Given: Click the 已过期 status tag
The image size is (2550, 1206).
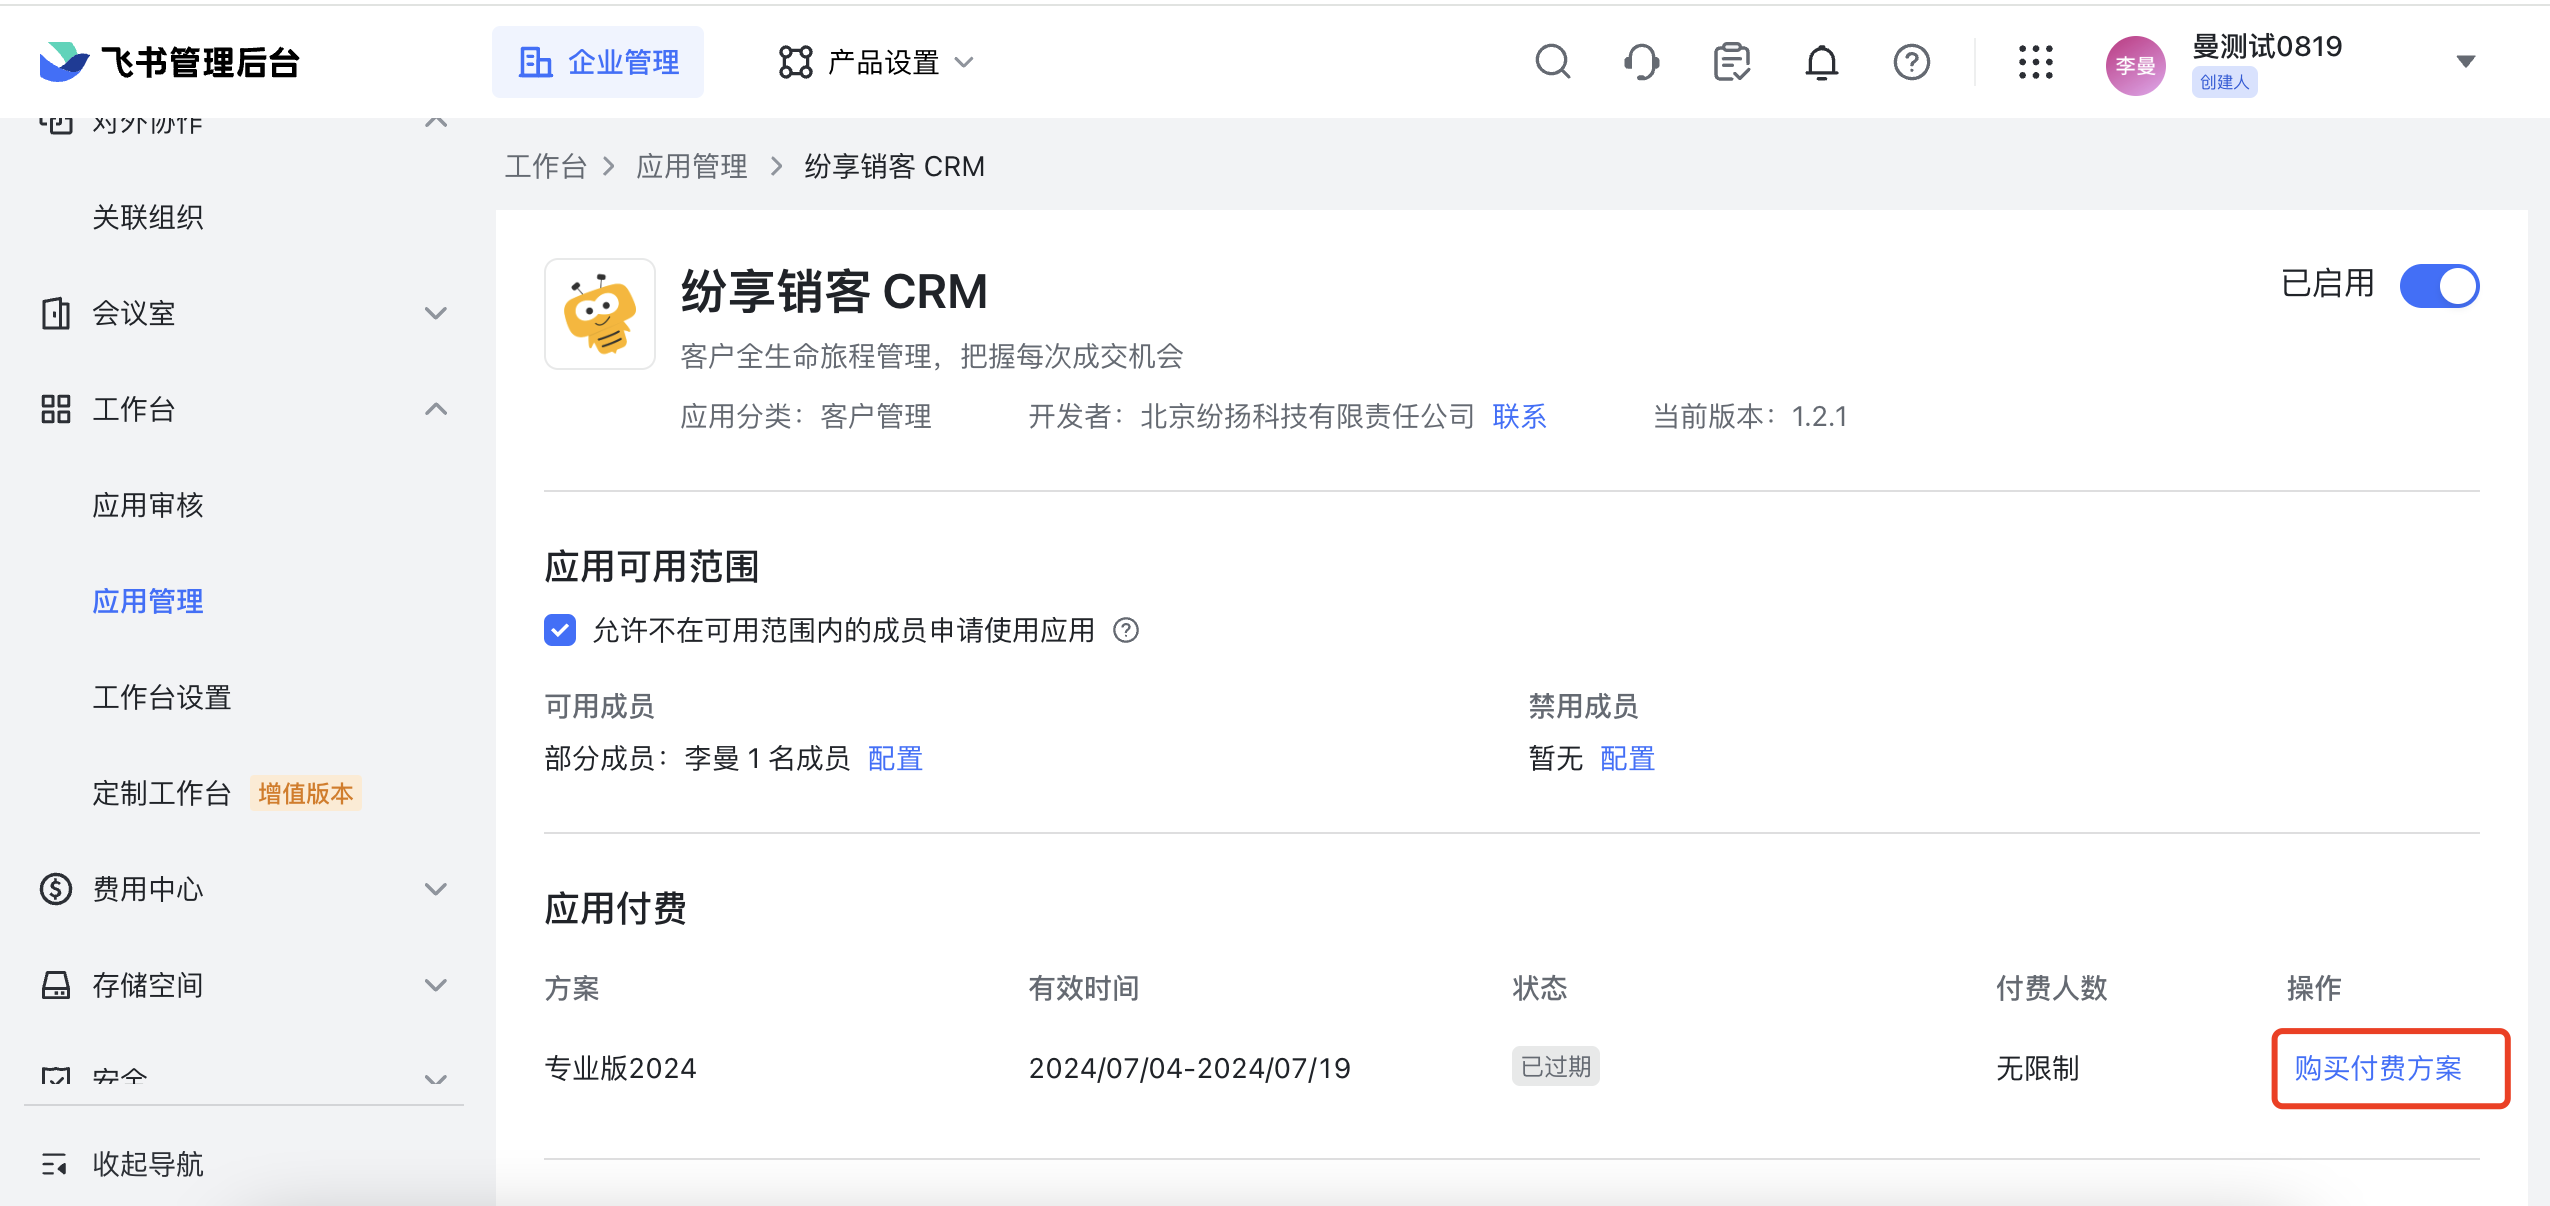Looking at the screenshot, I should coord(1555,1066).
